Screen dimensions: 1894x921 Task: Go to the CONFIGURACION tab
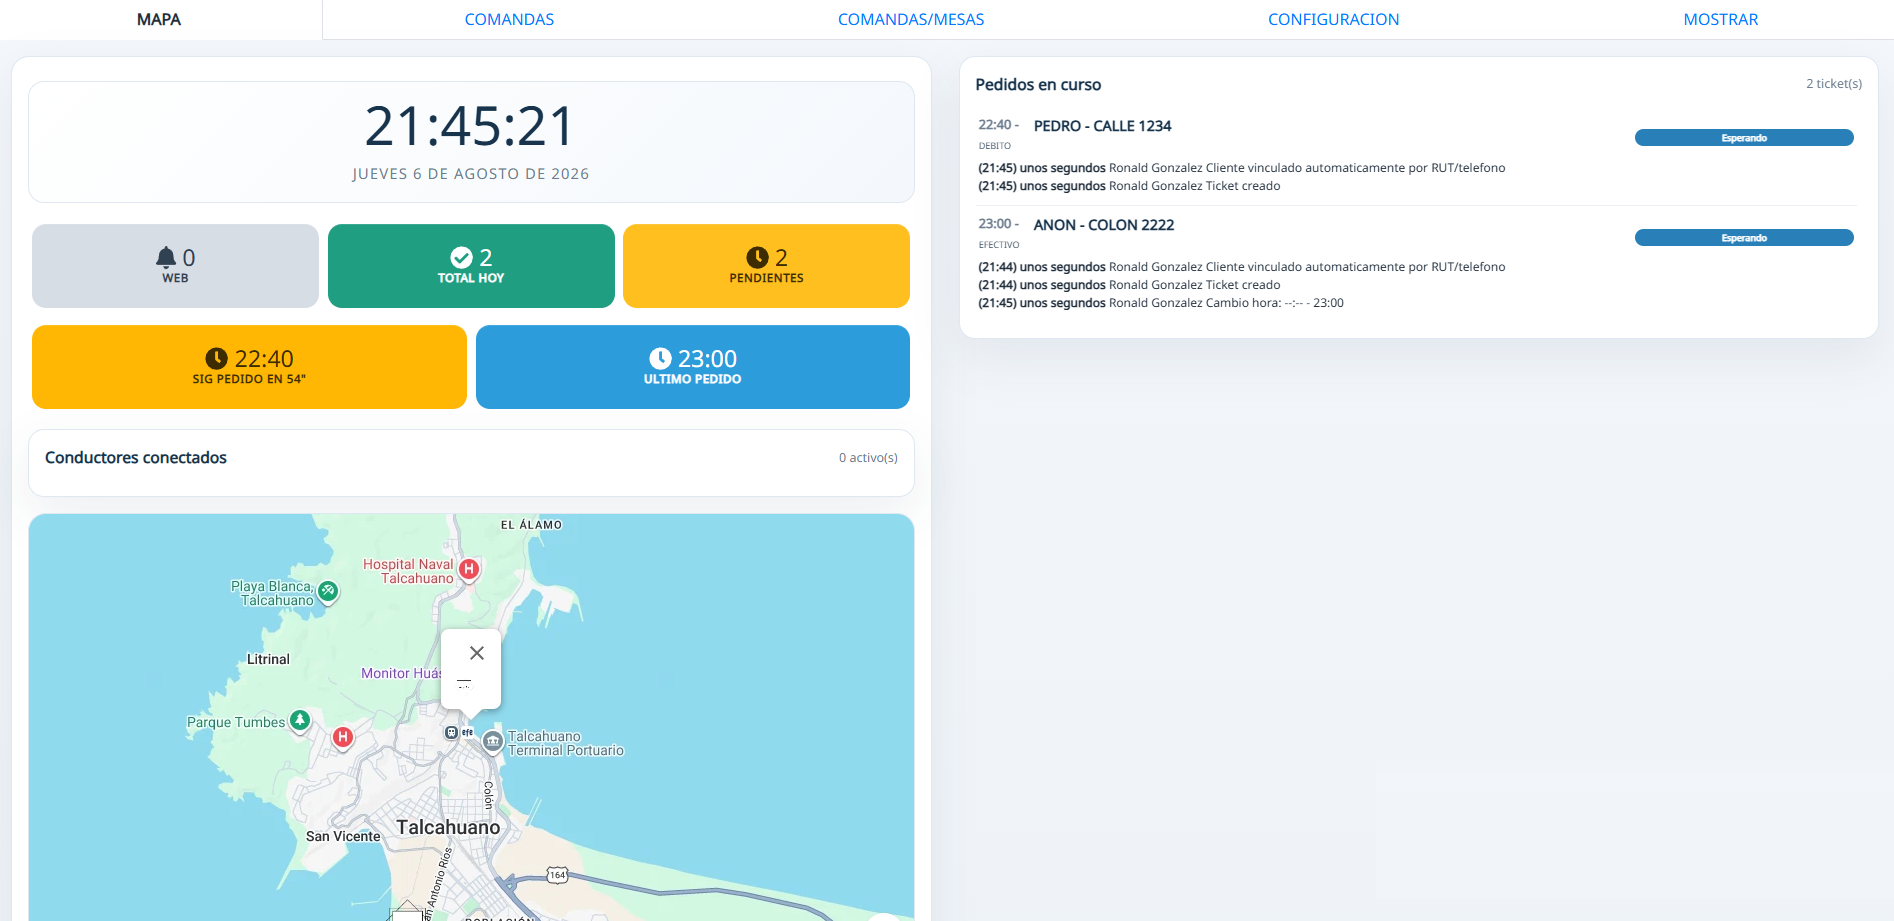click(x=1333, y=19)
